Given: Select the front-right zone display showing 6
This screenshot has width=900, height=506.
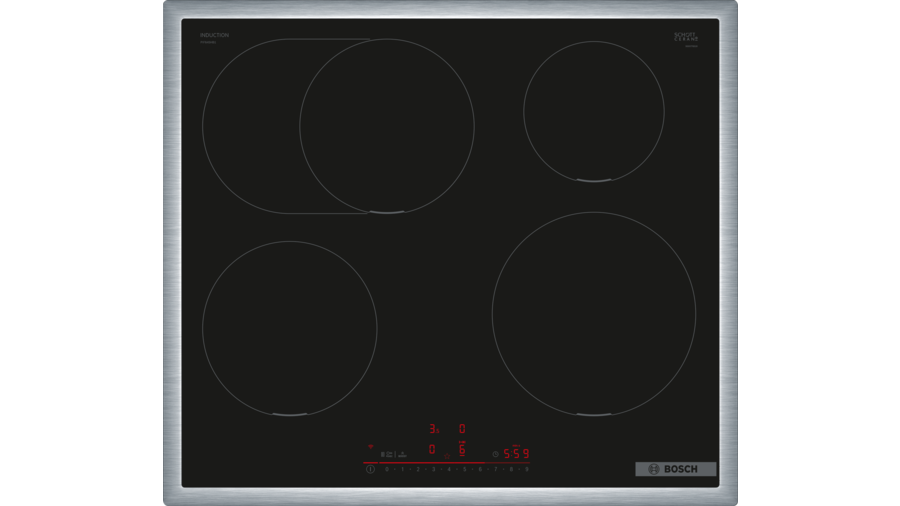Looking at the screenshot, I should click(462, 450).
